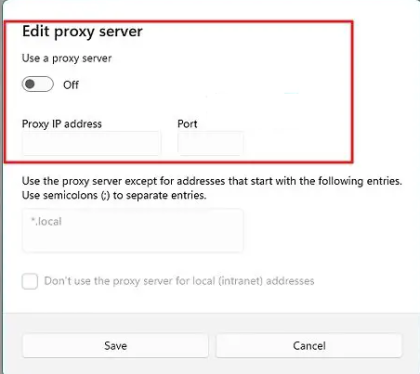
Task: Click the Port input field
Action: point(211,143)
